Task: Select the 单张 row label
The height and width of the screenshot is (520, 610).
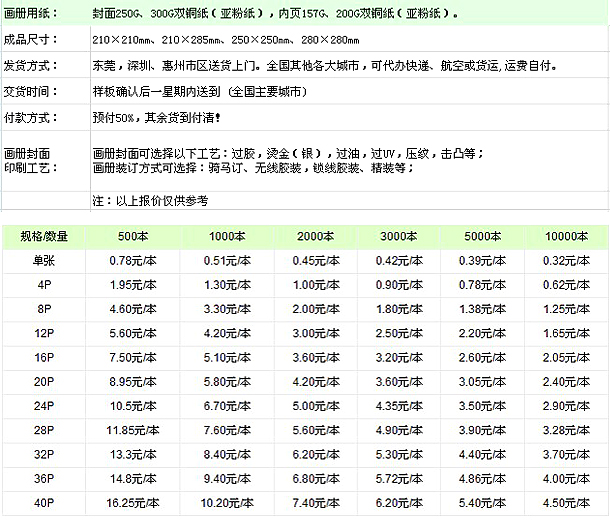Action: pyautogui.click(x=45, y=259)
